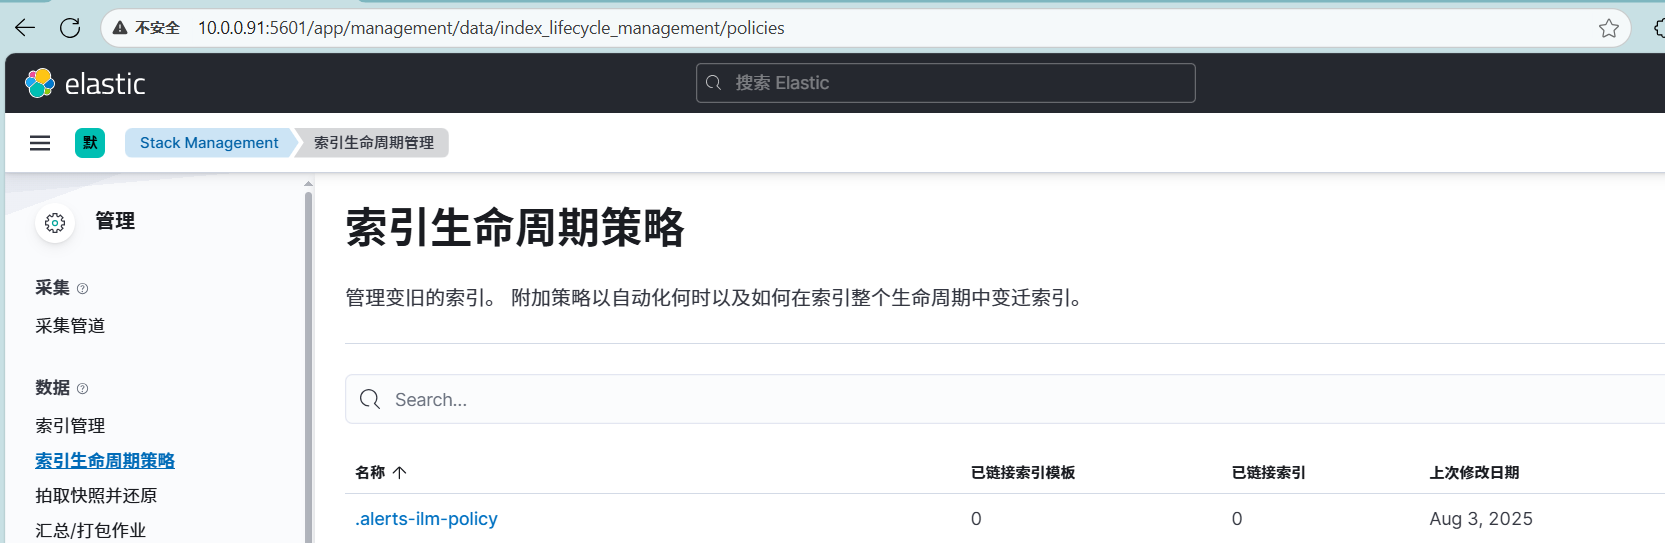
Task: Show help tooltip next to 数据
Action: click(82, 389)
